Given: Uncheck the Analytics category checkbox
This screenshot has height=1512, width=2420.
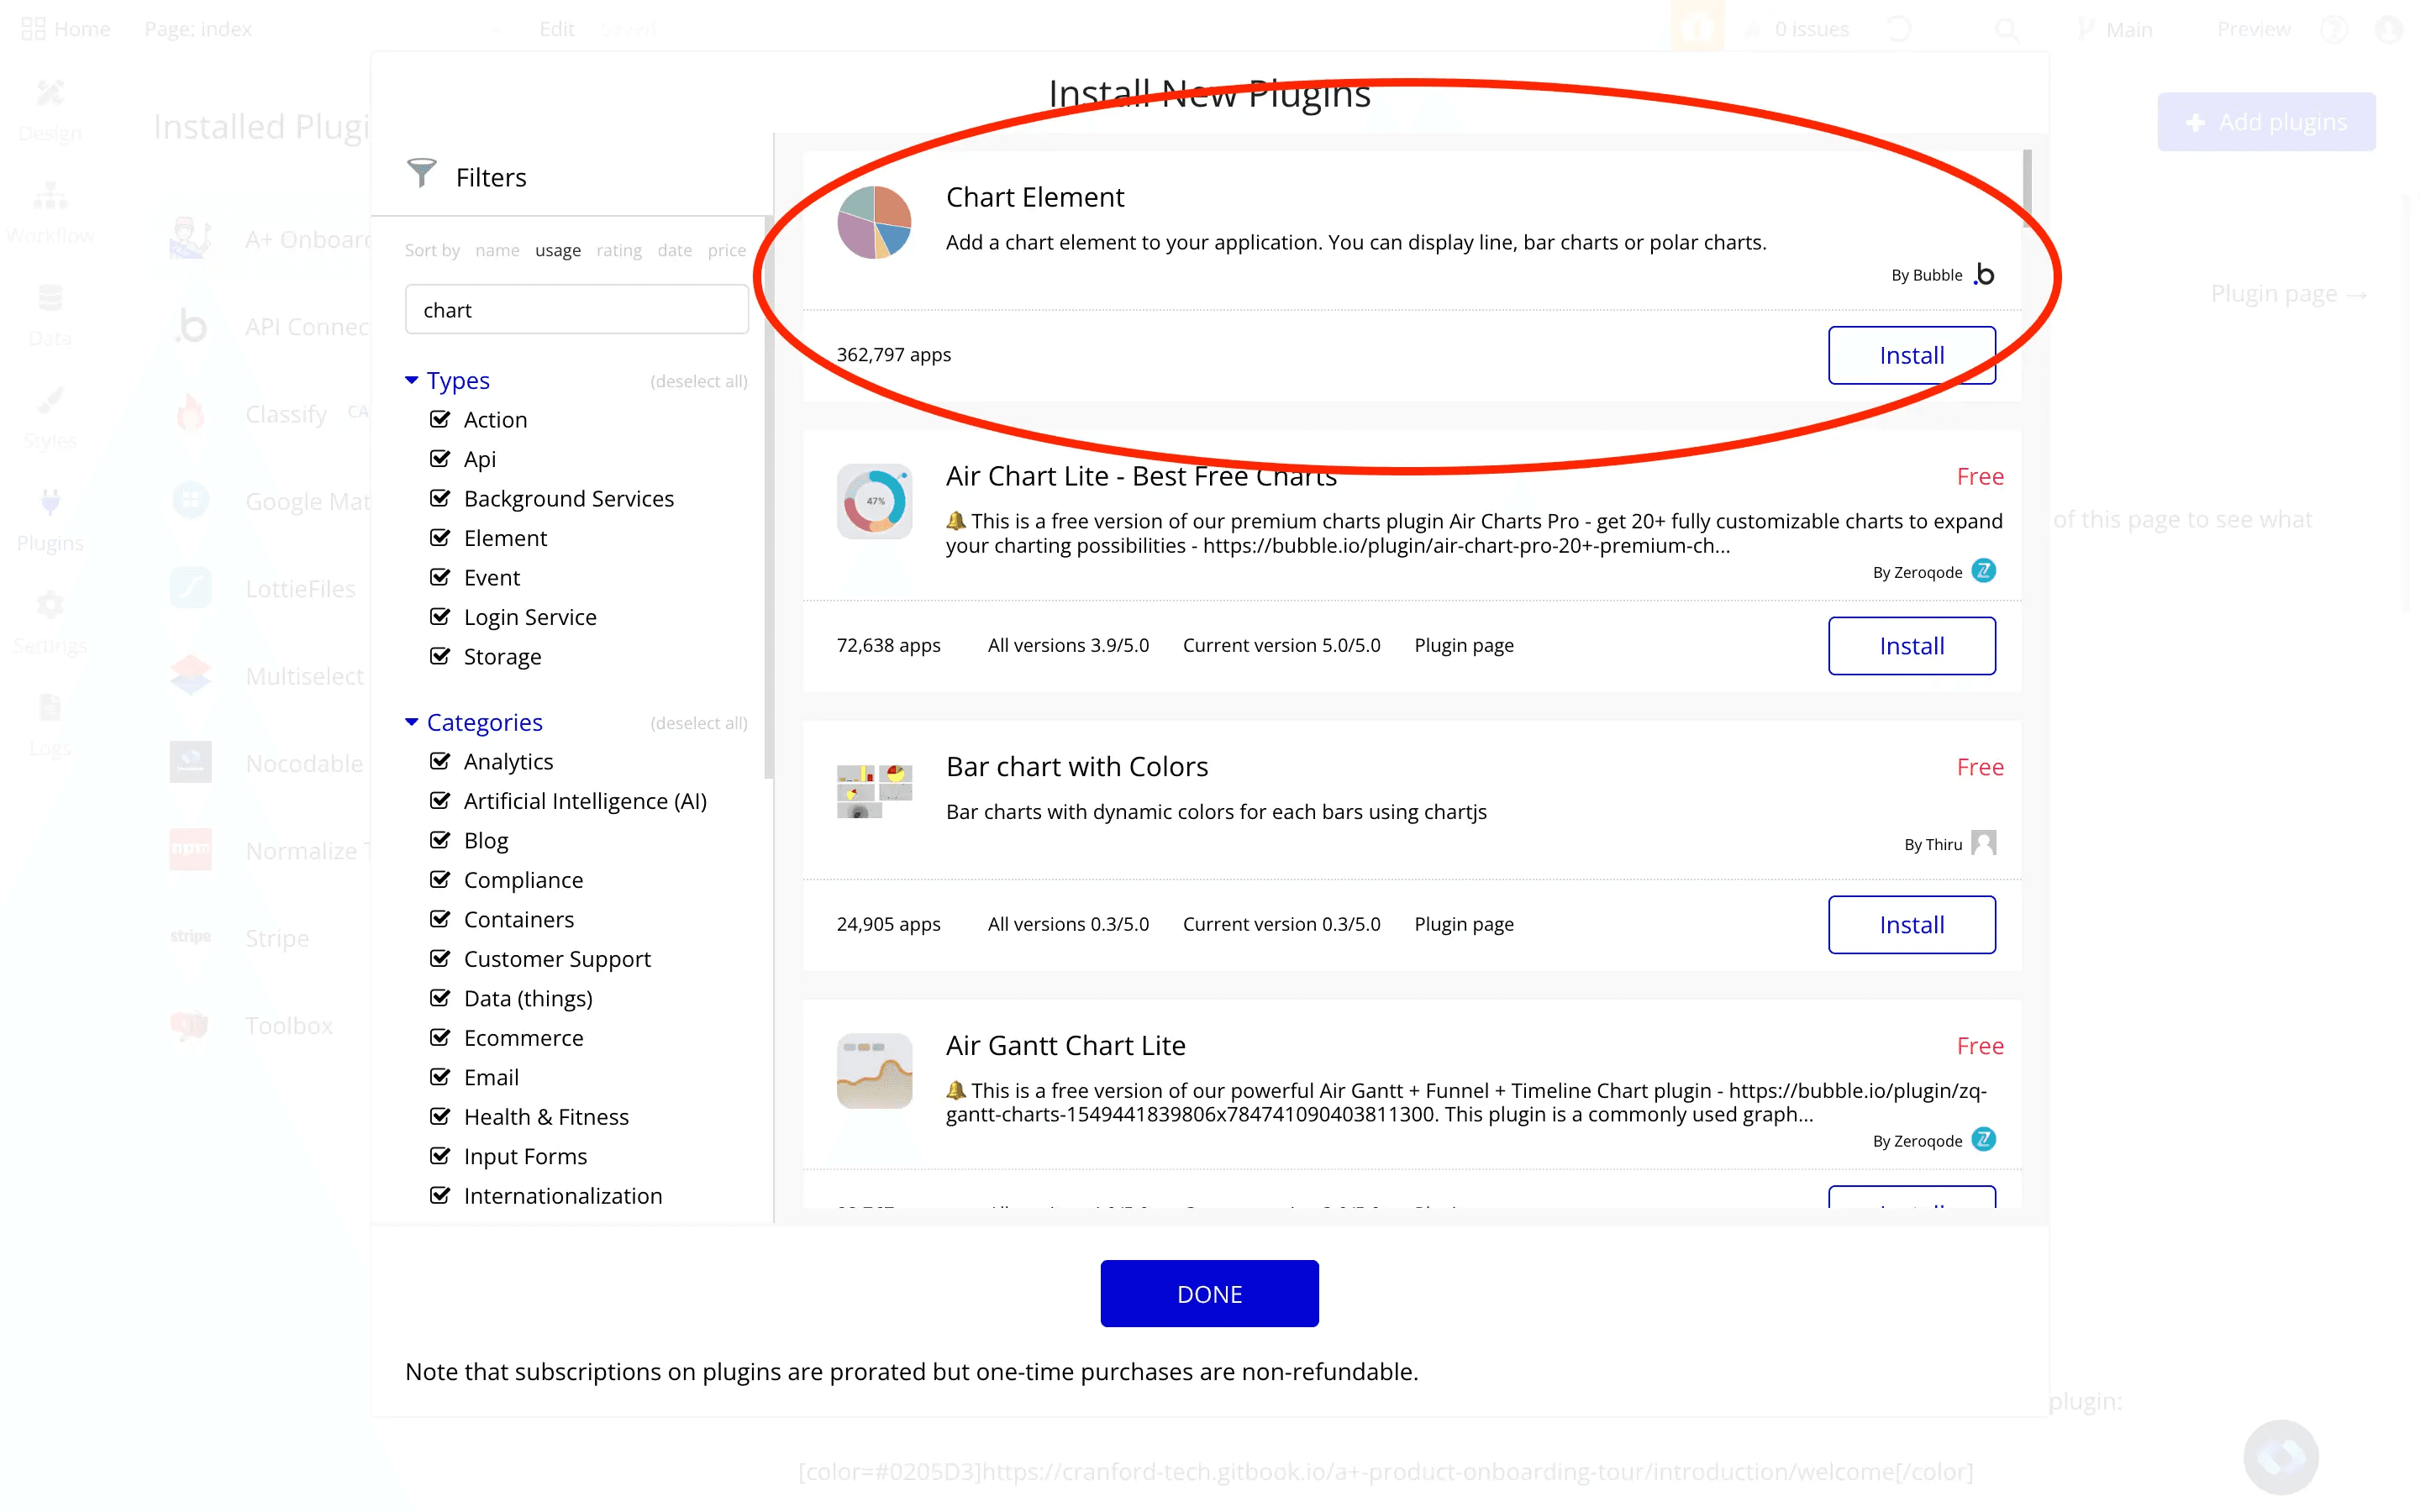Looking at the screenshot, I should point(440,761).
